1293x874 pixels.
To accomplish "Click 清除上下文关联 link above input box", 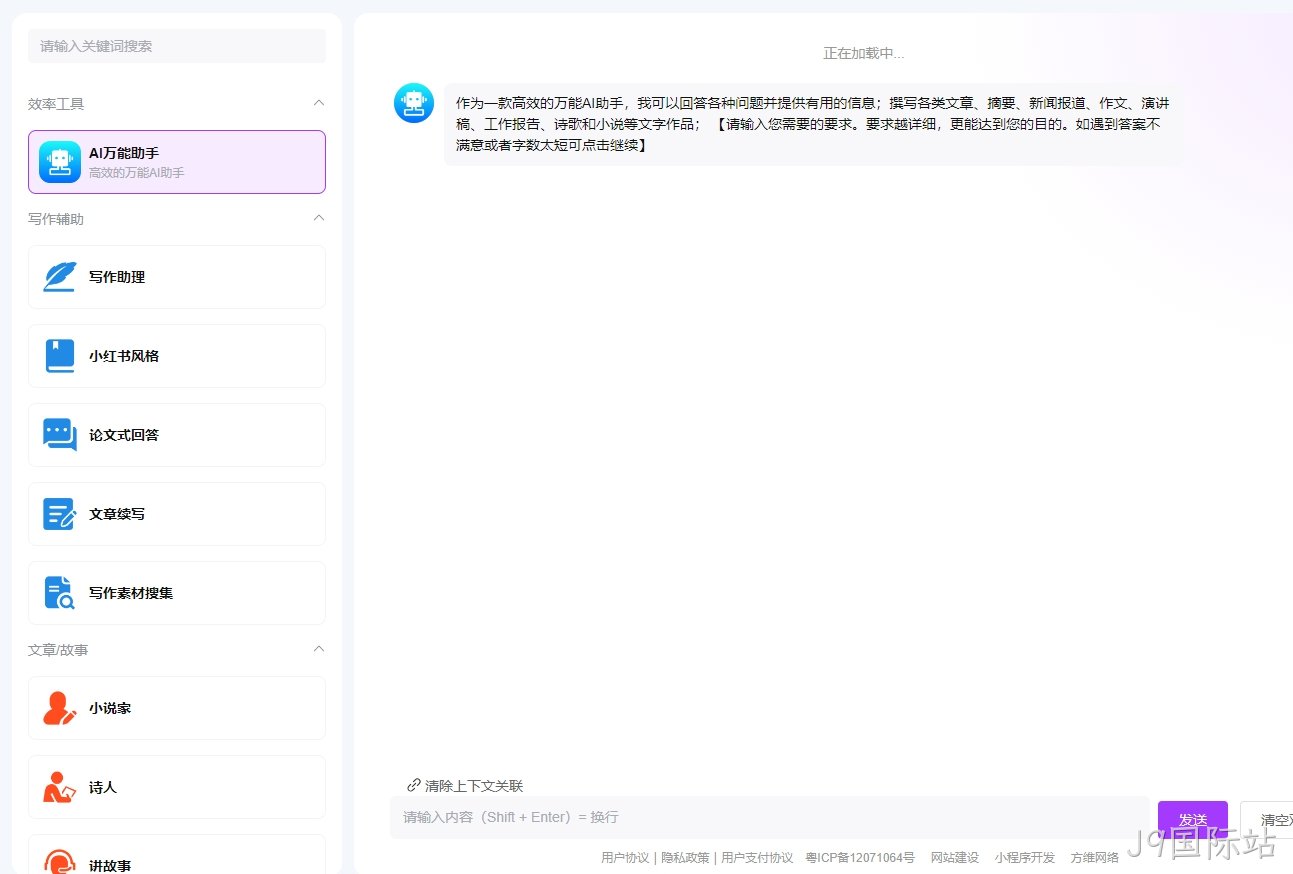I will pos(465,786).
